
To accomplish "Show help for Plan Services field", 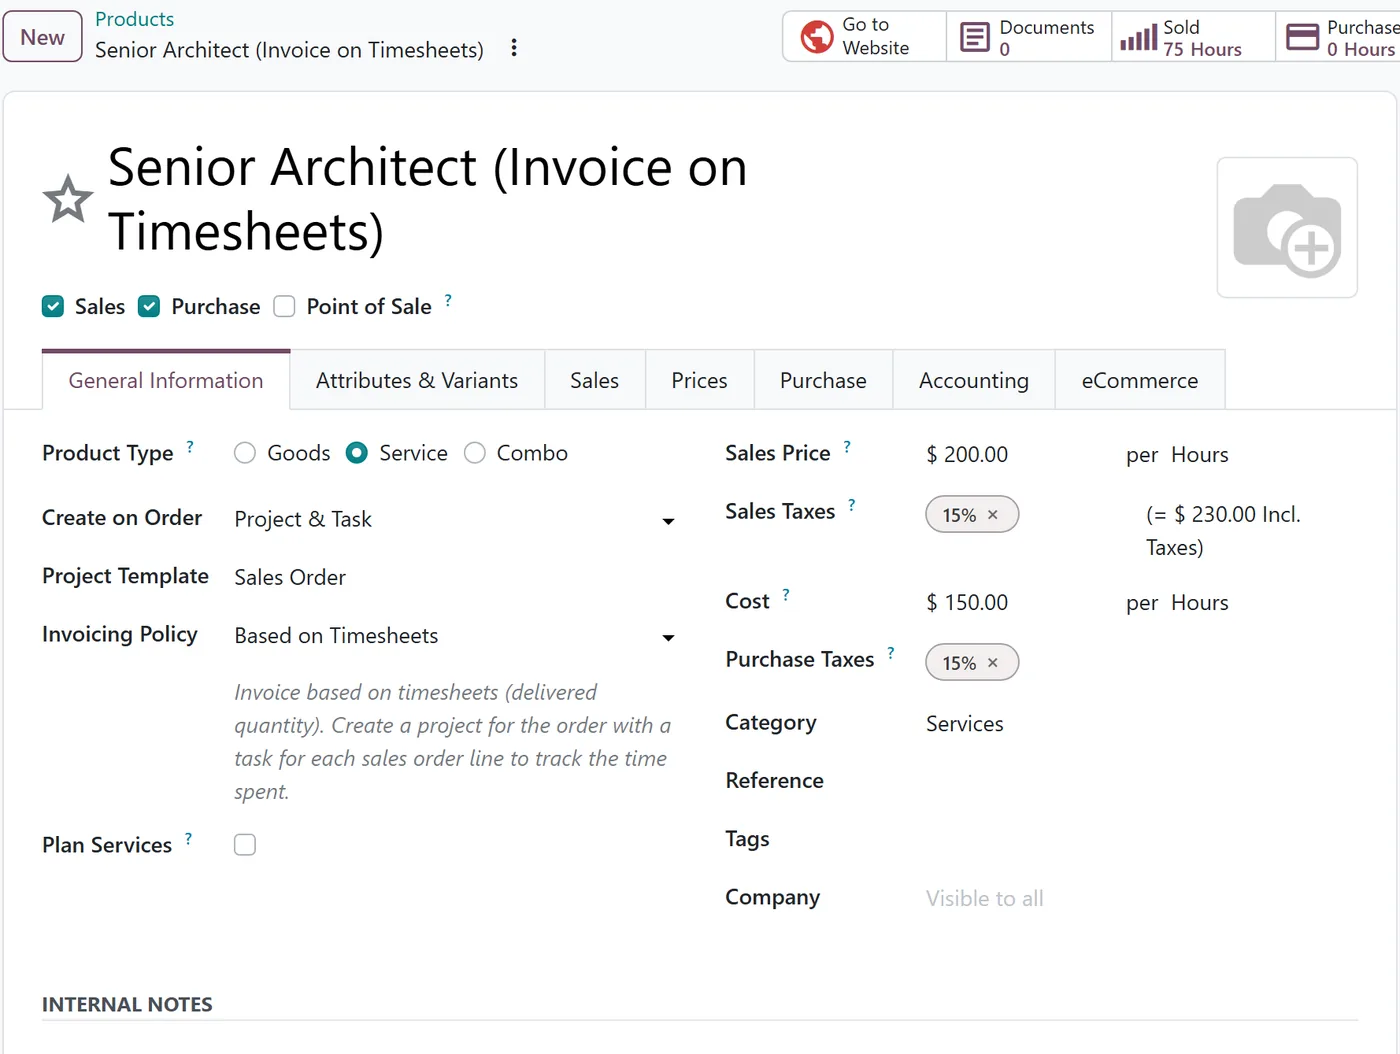I will (188, 839).
